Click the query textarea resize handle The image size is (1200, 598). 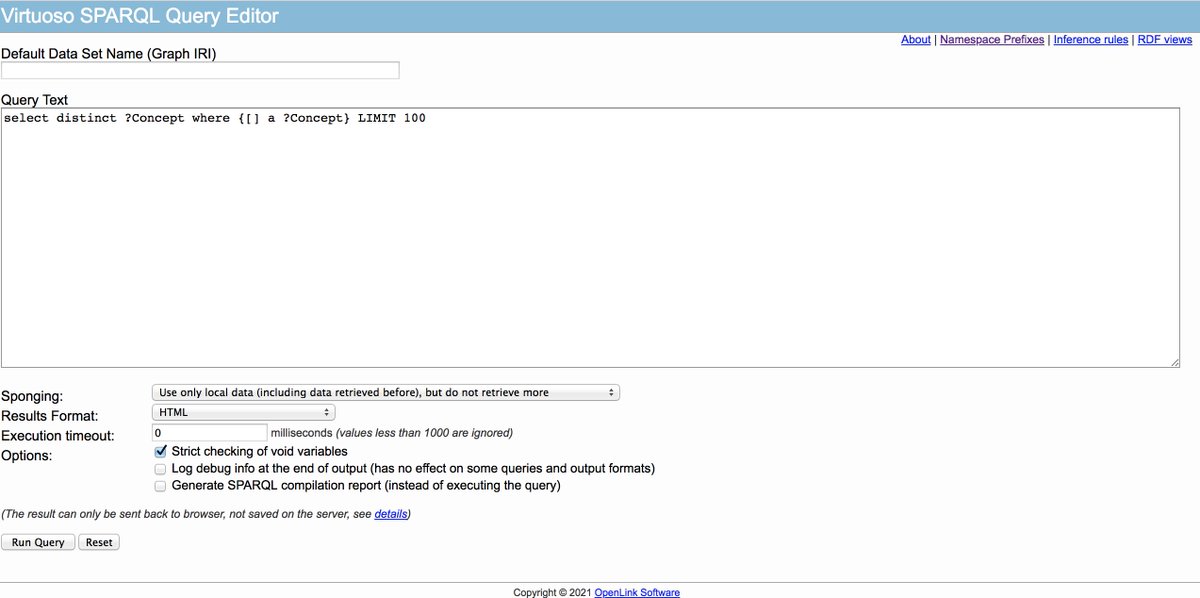coord(1174,362)
